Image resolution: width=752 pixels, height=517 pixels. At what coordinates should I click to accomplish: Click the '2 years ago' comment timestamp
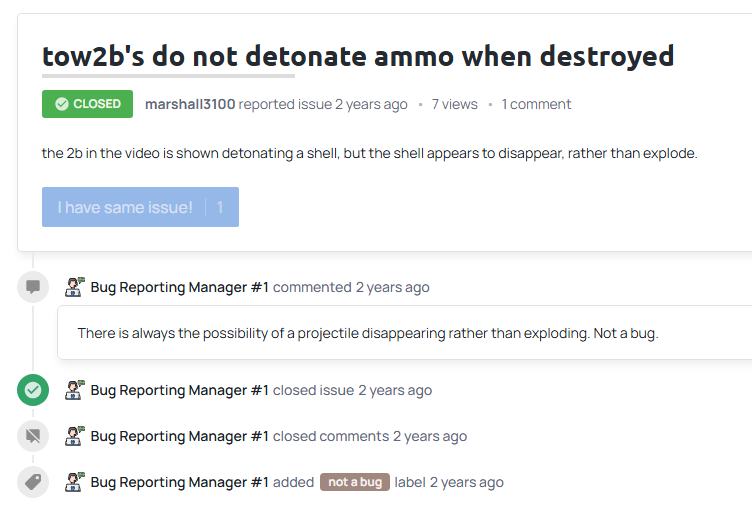[x=392, y=287]
